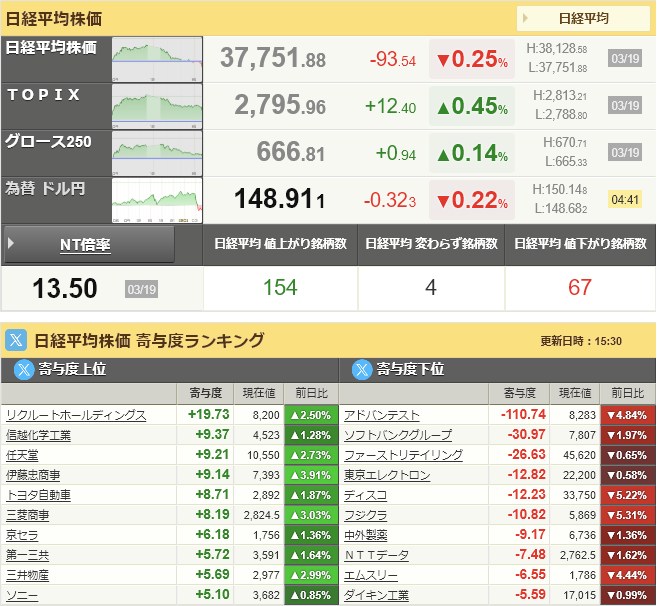
Task: Click the TOPIX value 2,795.96
Action: tap(280, 105)
